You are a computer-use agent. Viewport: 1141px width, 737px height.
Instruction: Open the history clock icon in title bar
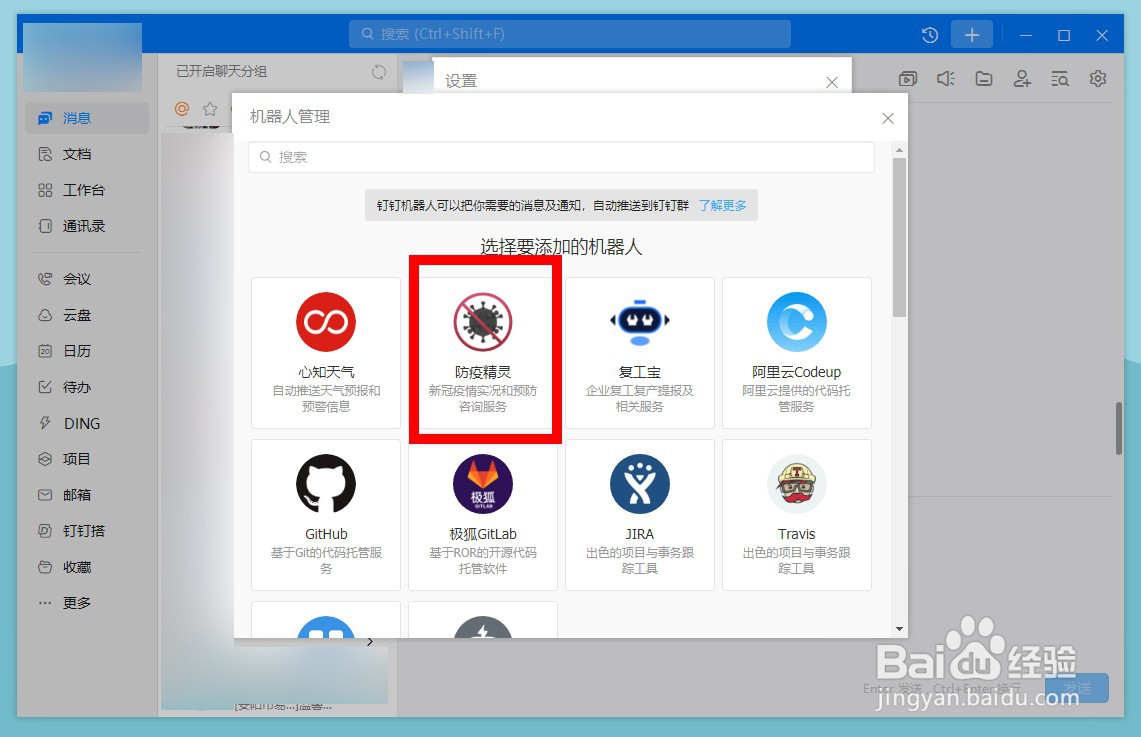tap(929, 35)
